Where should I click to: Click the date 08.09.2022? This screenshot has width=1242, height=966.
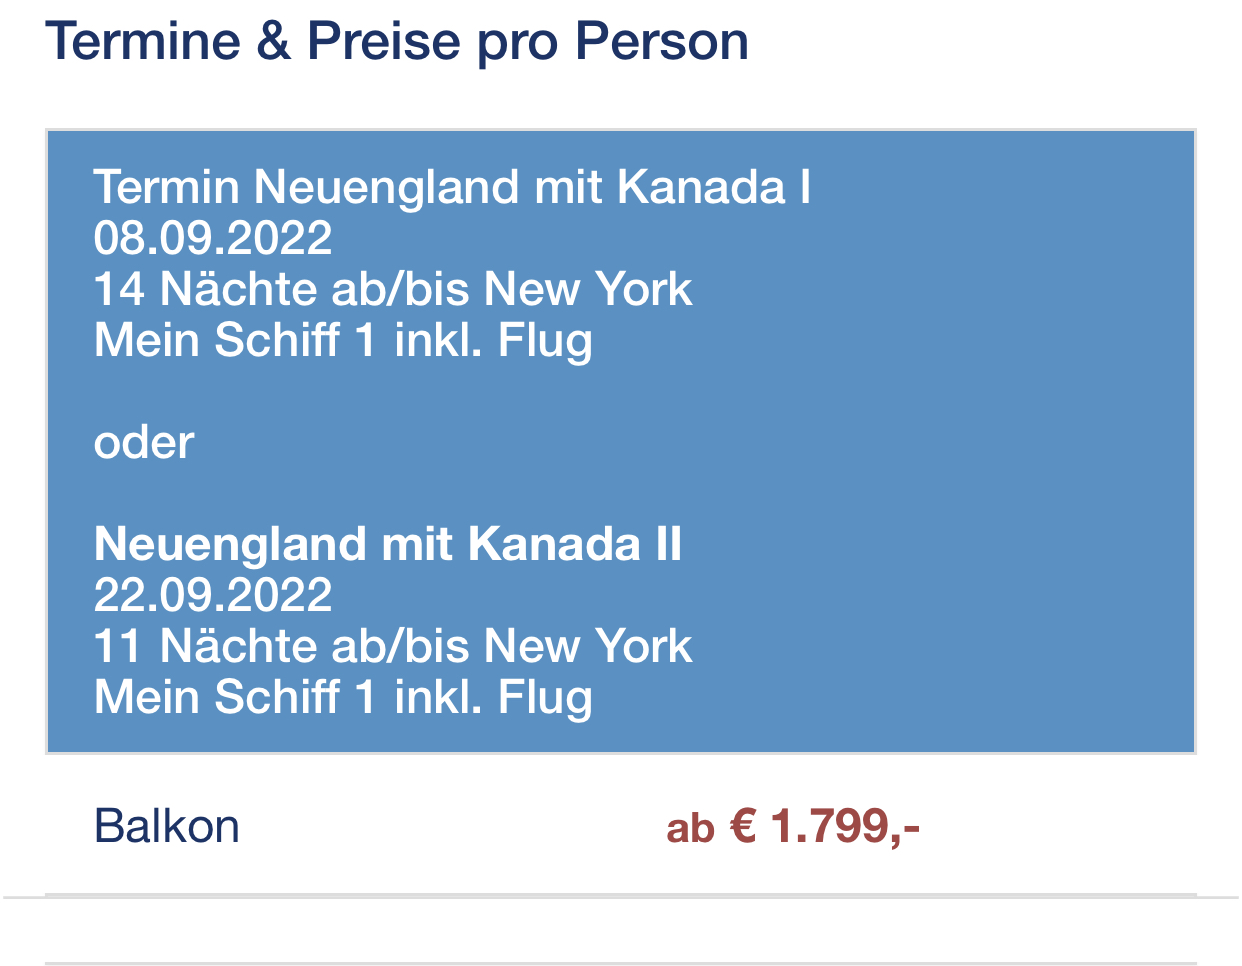tap(213, 238)
